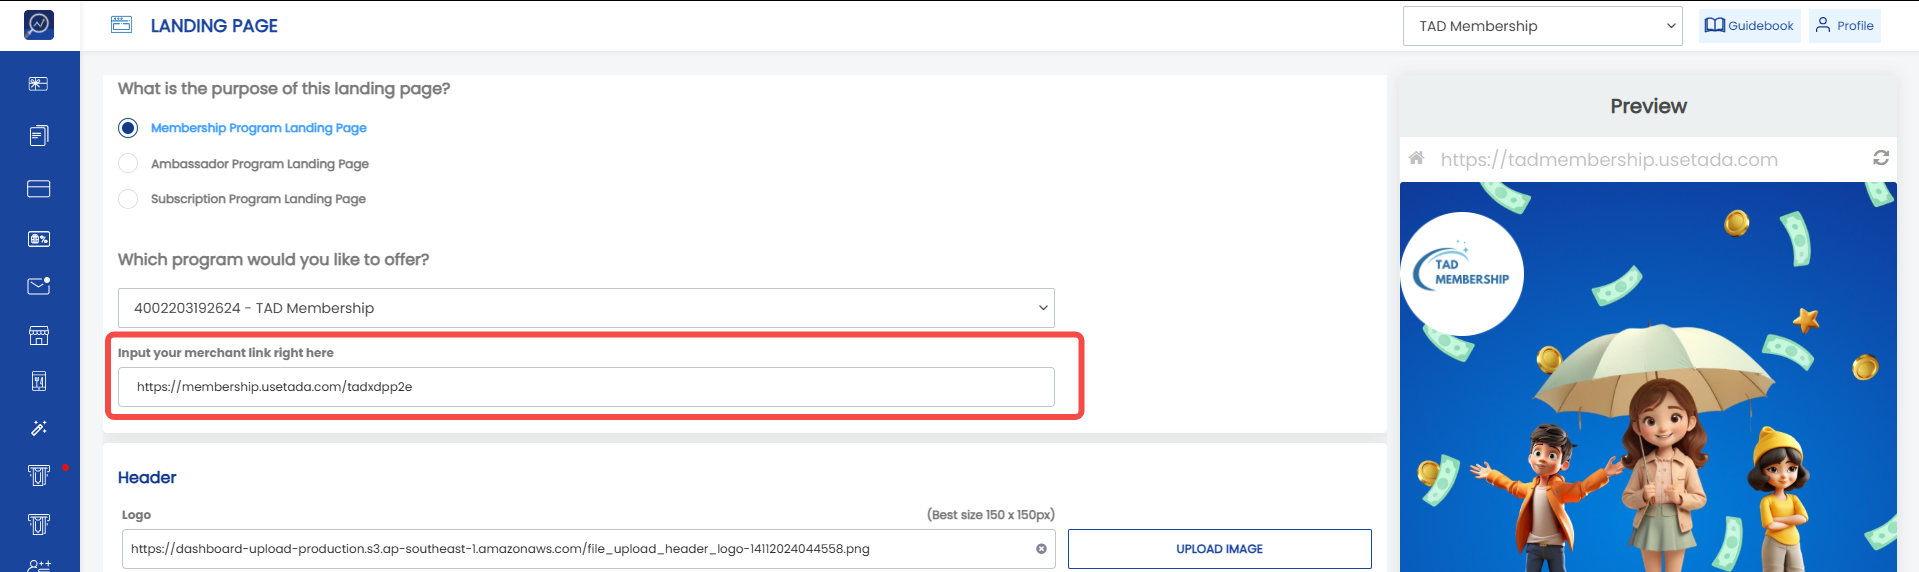Click the preview URL tadmembership.usetada.com
This screenshot has width=1919, height=572.
point(1609,159)
